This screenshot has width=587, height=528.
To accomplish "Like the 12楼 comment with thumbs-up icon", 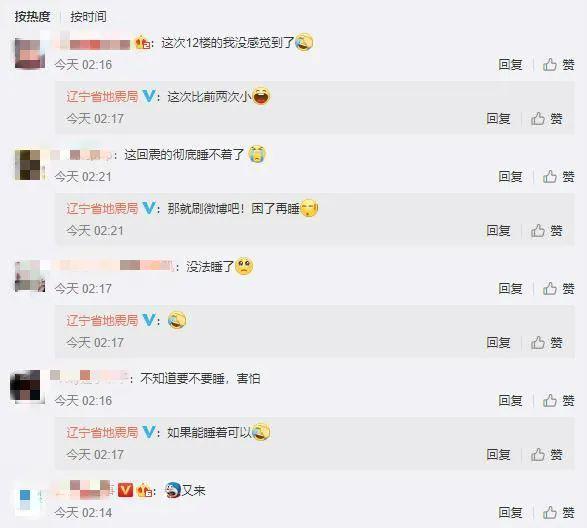I will [559, 65].
